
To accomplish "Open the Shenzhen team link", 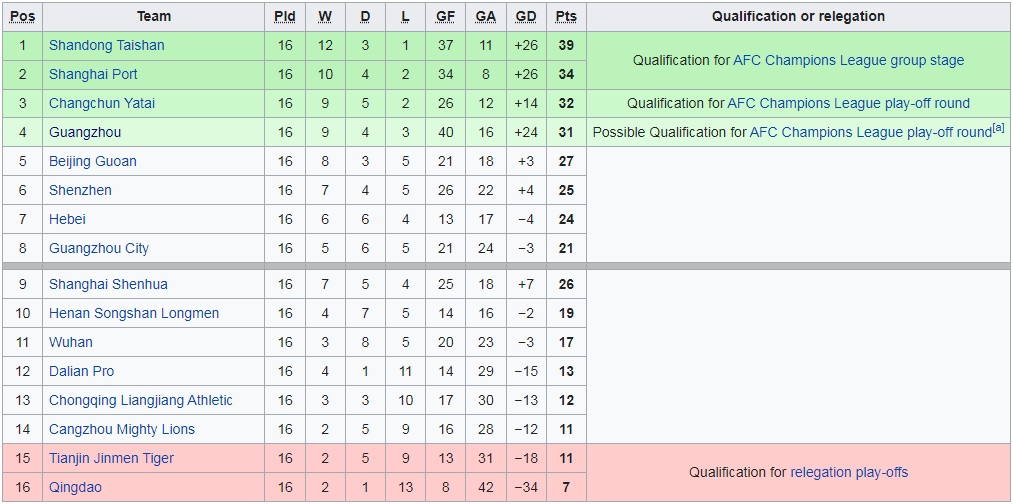I will (80, 190).
